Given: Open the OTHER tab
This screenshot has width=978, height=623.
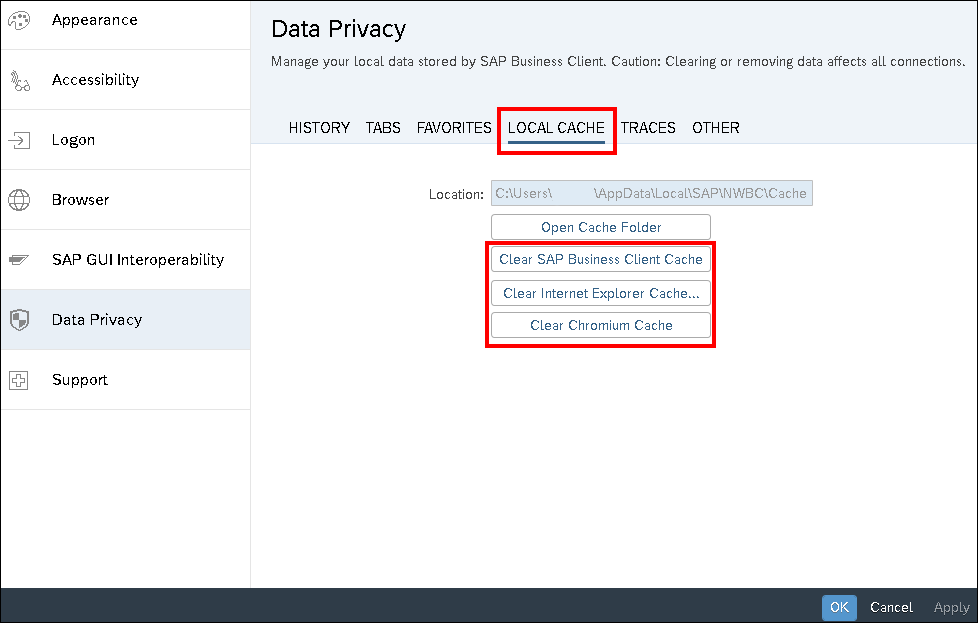Looking at the screenshot, I should click(716, 128).
